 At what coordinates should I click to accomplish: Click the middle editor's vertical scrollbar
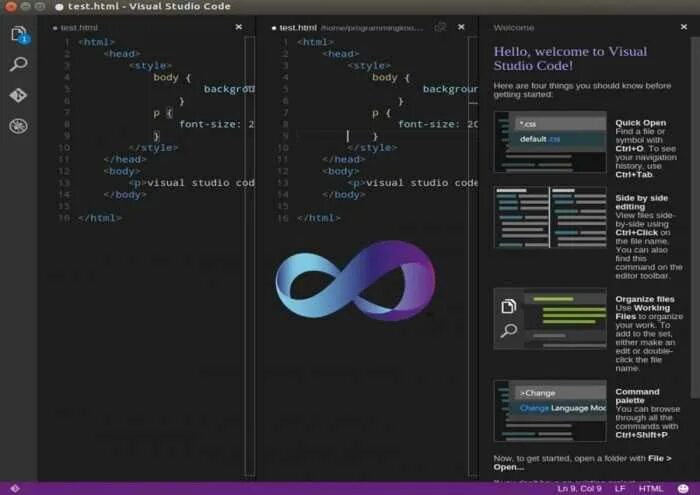coord(473,257)
